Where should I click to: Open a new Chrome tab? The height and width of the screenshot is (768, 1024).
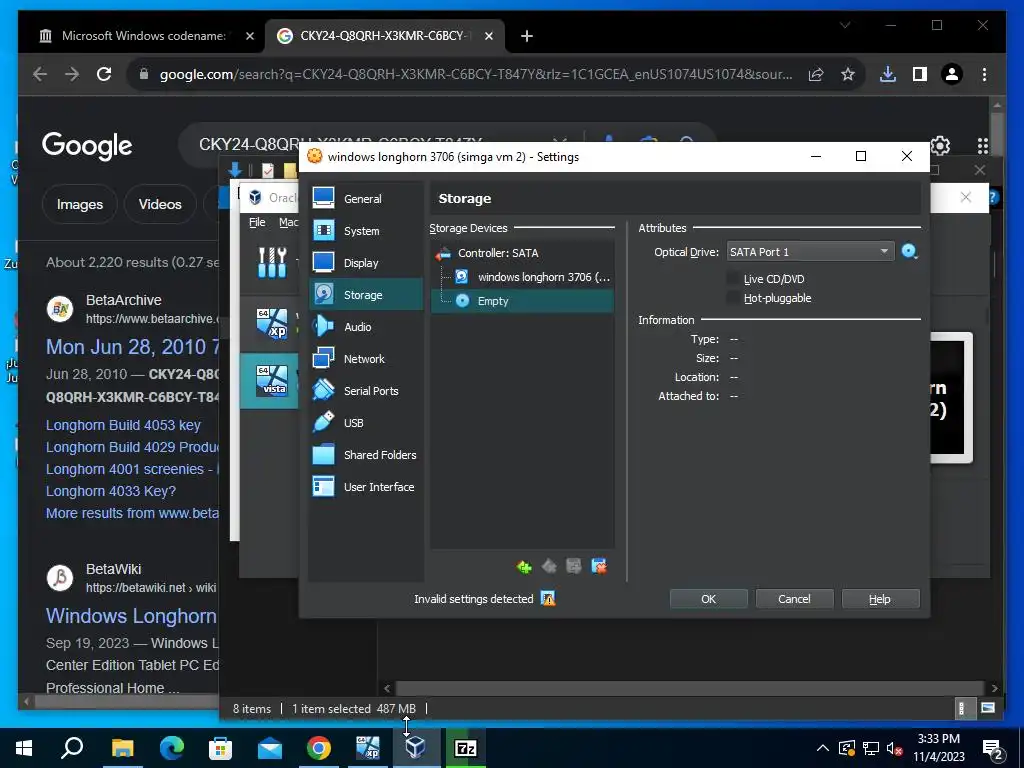click(x=527, y=36)
